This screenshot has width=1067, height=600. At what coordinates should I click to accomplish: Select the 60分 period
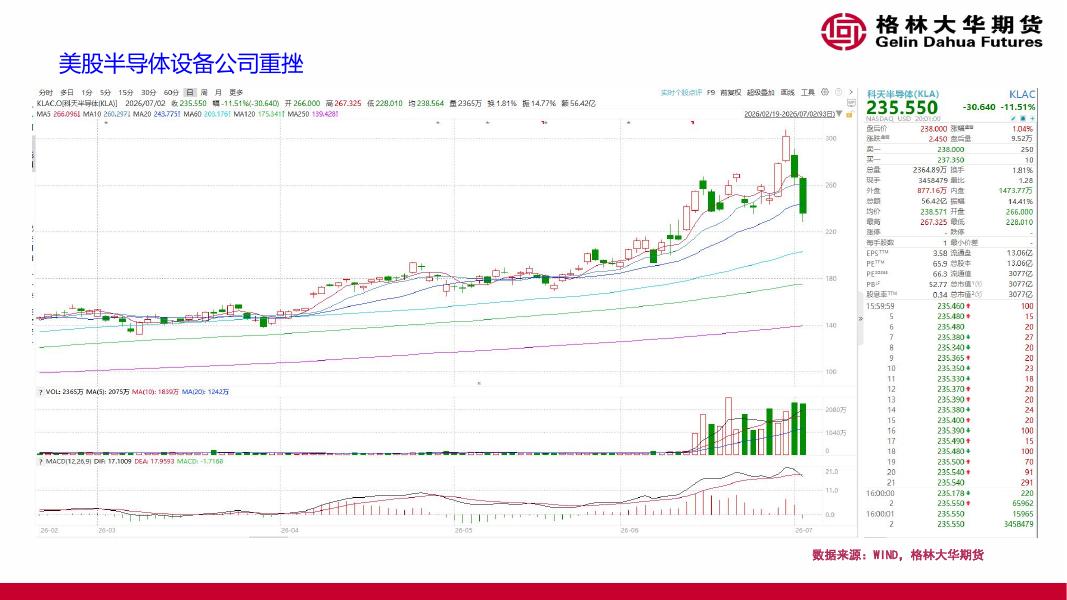click(171, 93)
